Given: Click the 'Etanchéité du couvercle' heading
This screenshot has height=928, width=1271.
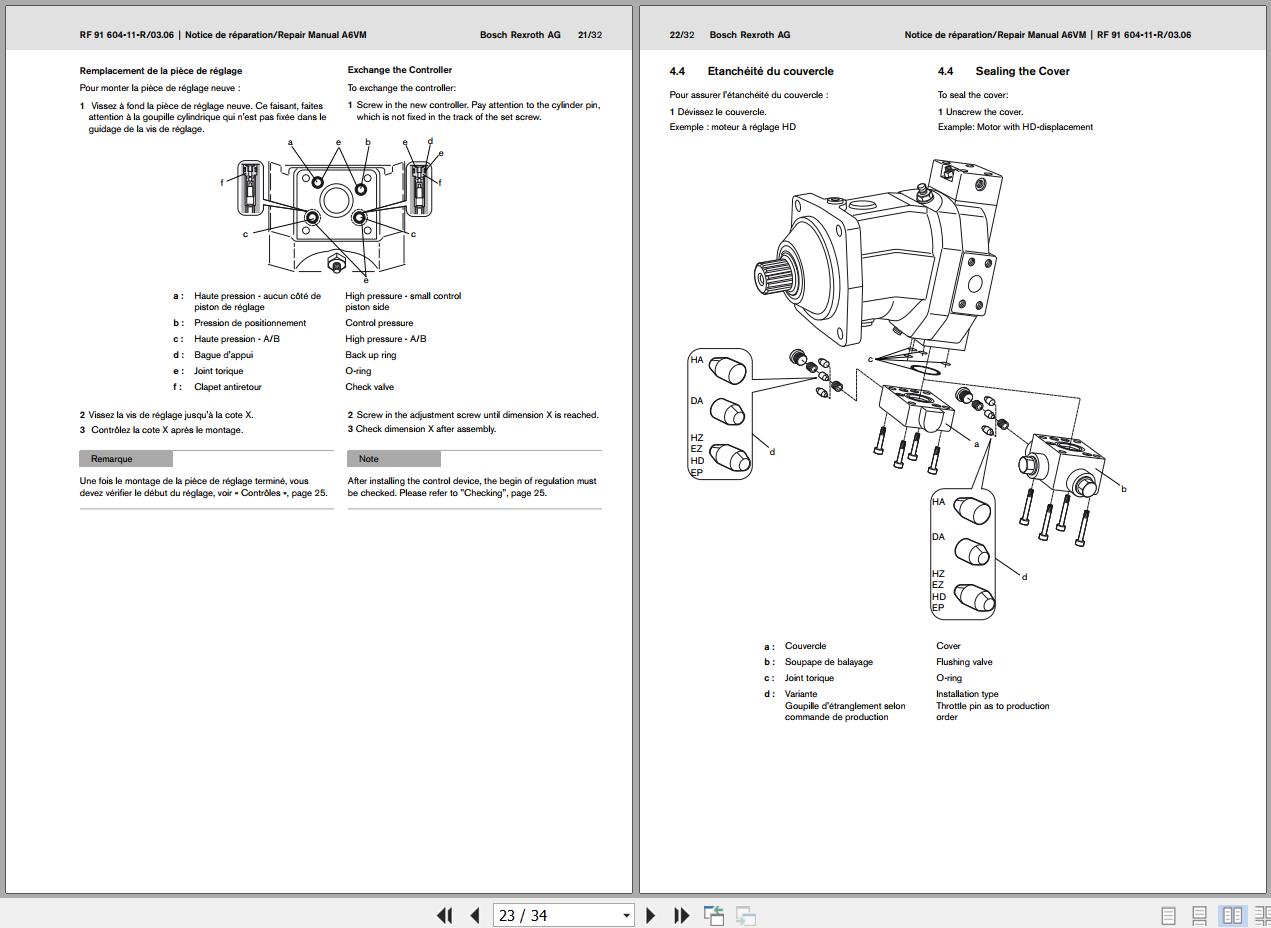Looking at the screenshot, I should click(770, 71).
